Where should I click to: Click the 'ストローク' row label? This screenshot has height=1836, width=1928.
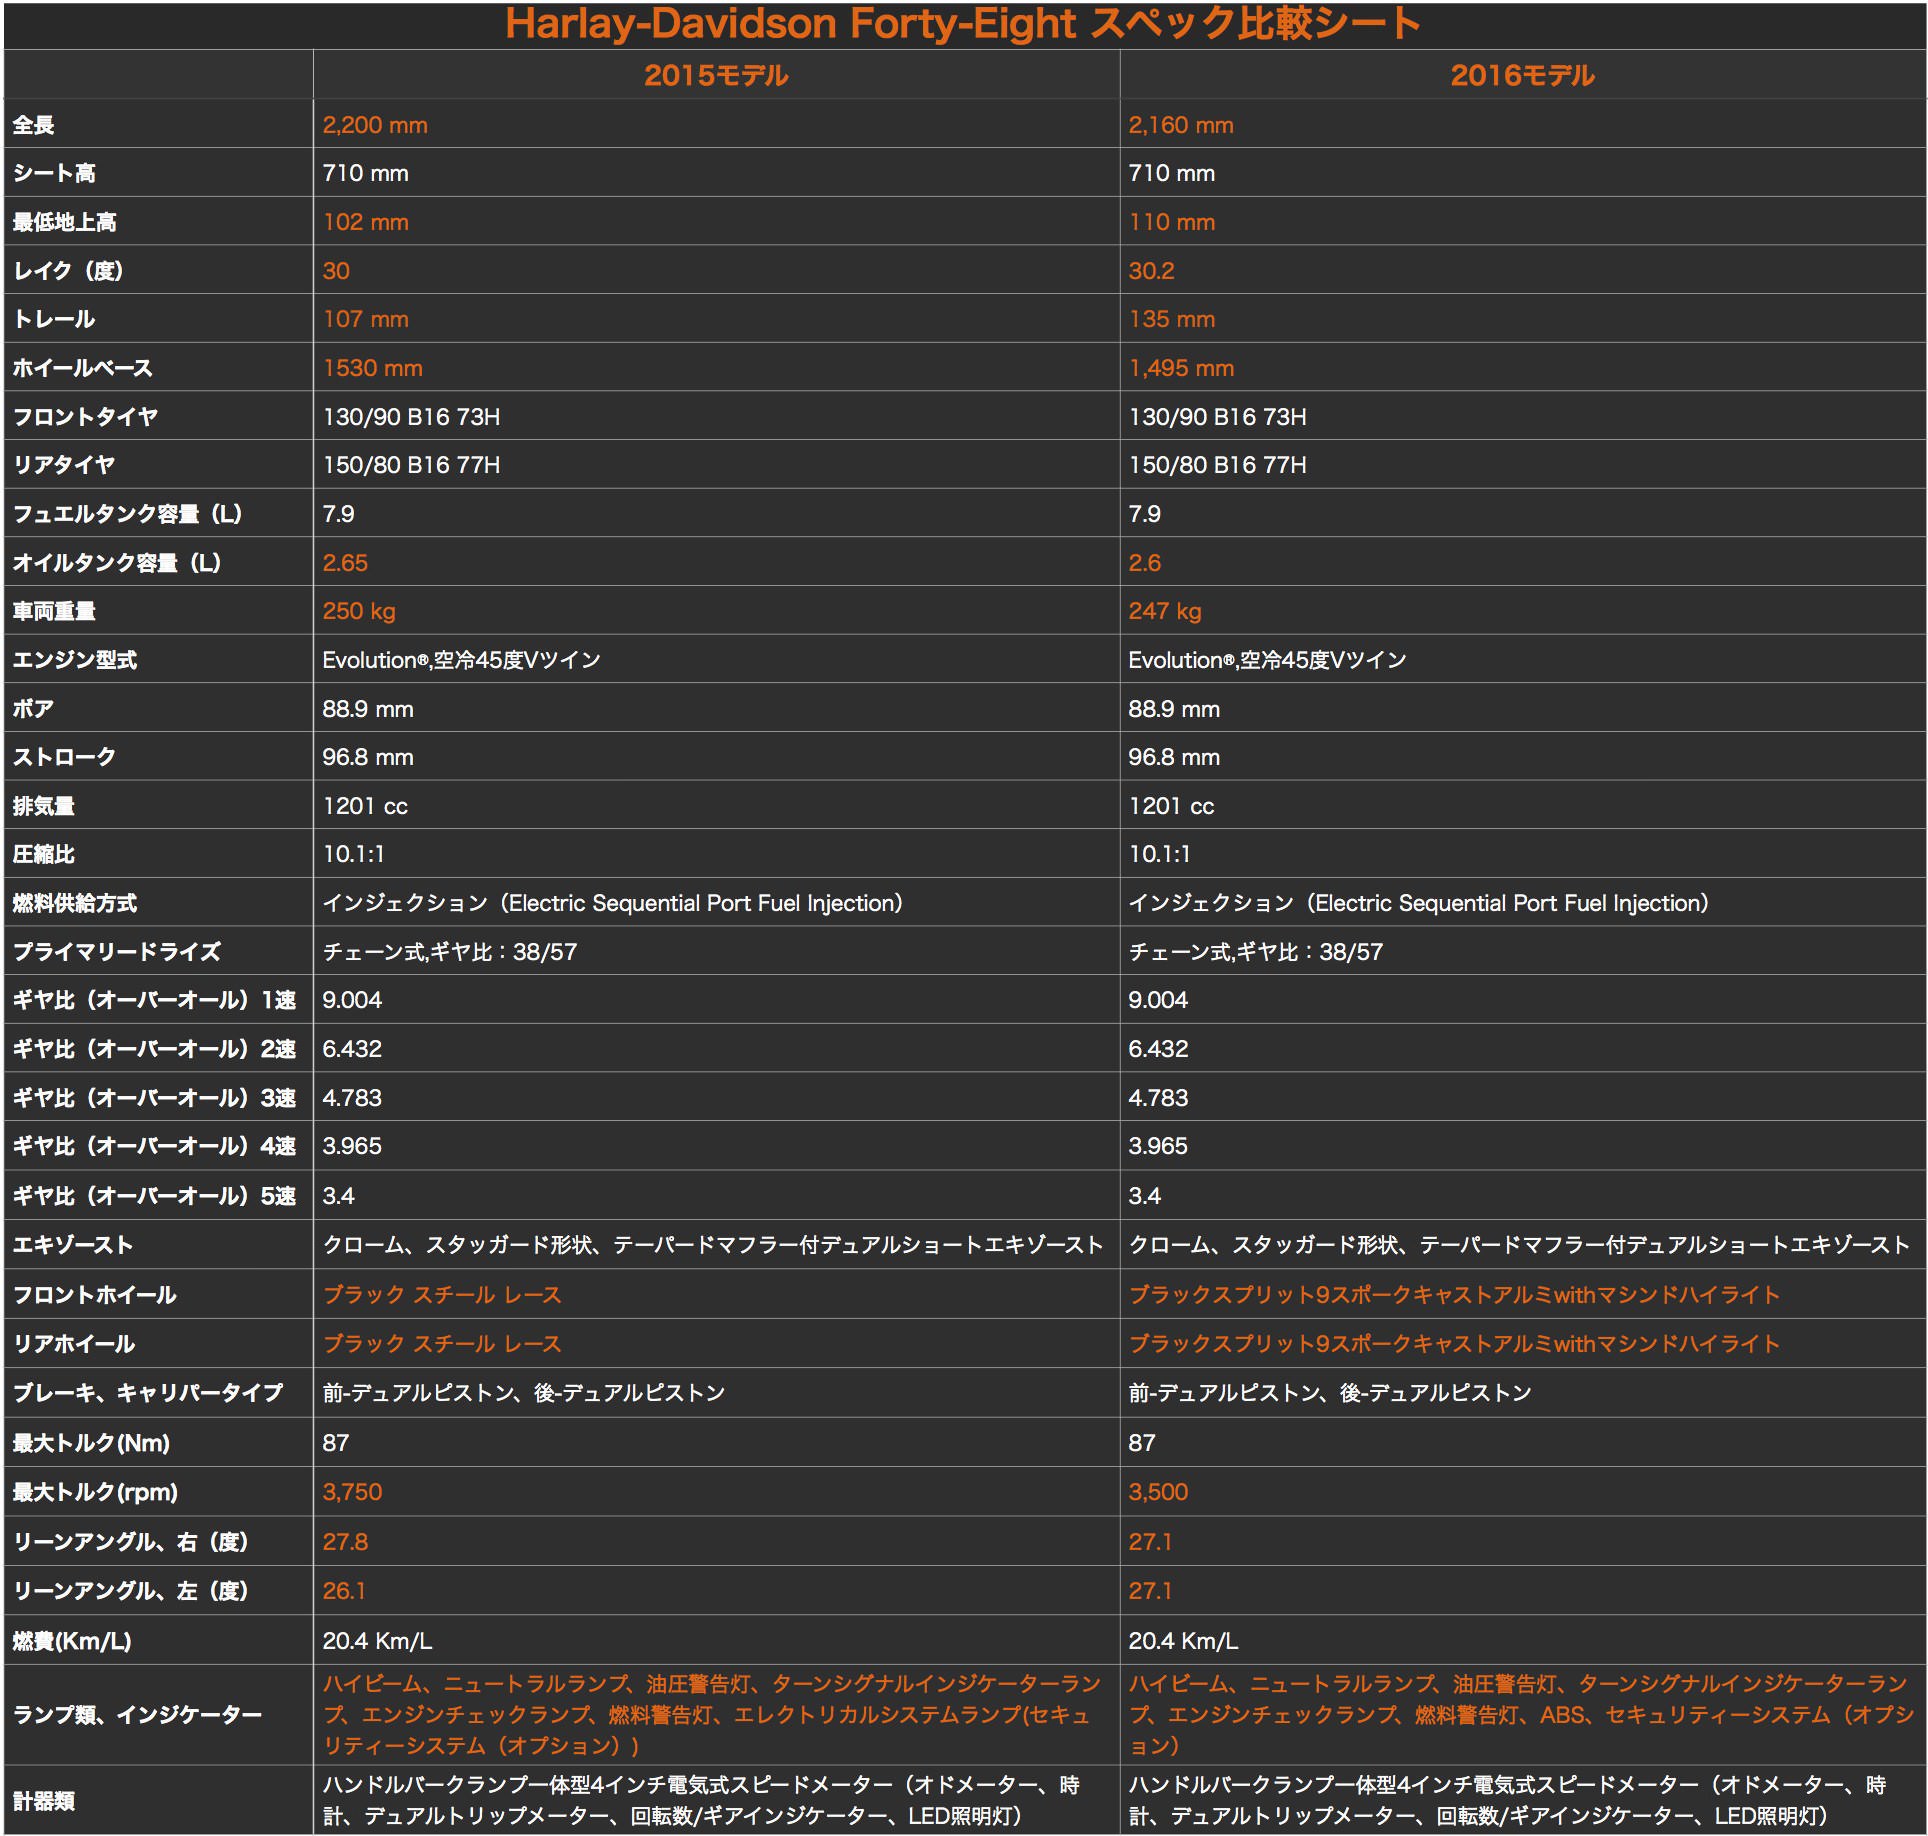(x=64, y=757)
